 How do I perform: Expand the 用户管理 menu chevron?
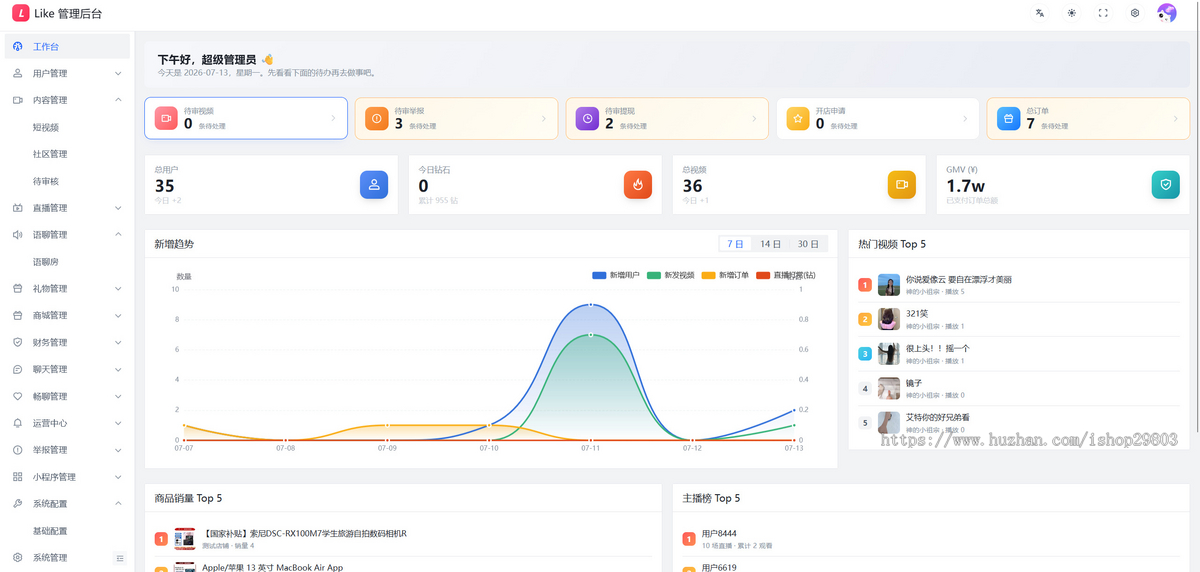118,74
